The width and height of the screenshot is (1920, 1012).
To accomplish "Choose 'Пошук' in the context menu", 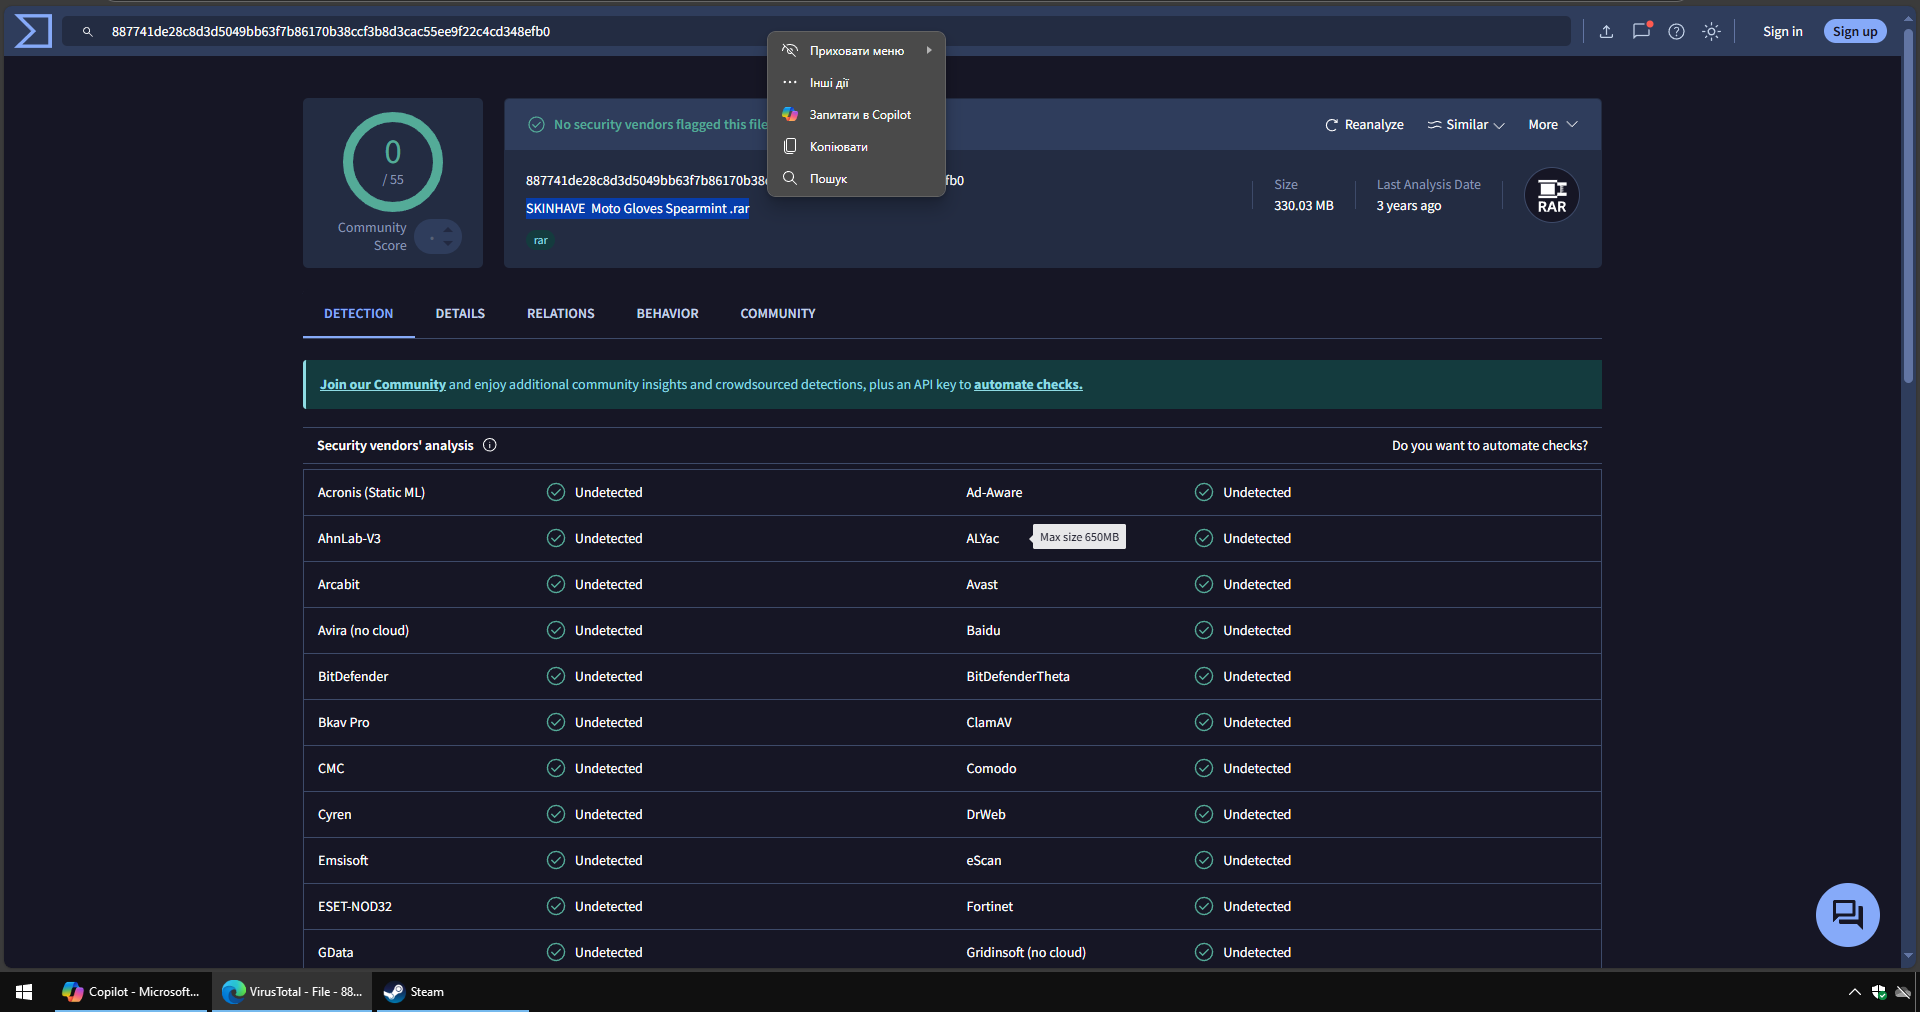I will [856, 179].
